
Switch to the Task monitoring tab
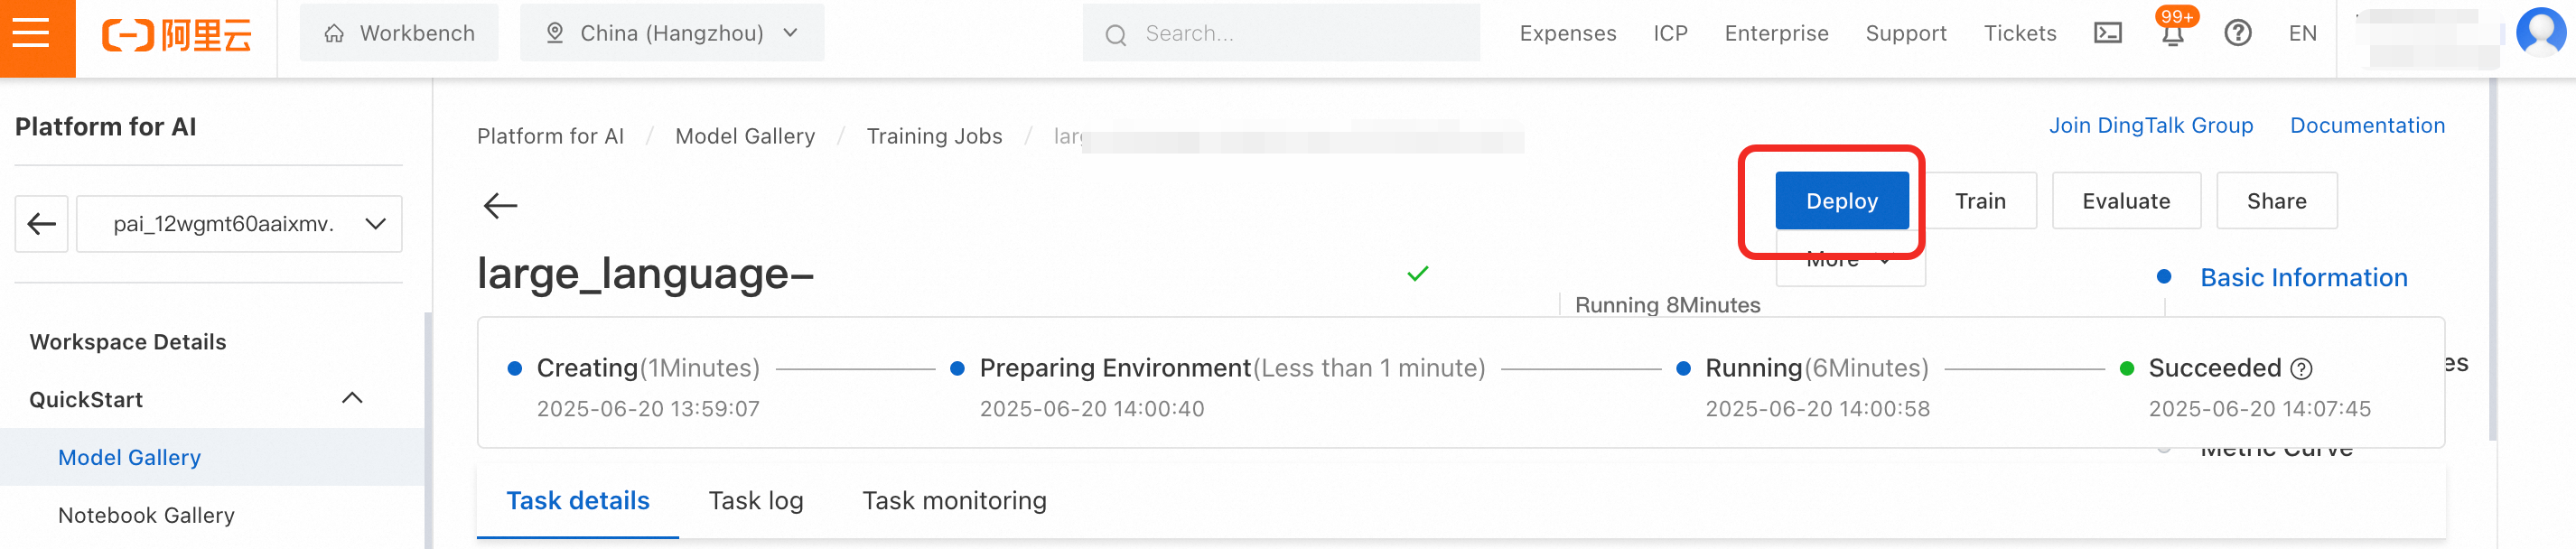954,501
